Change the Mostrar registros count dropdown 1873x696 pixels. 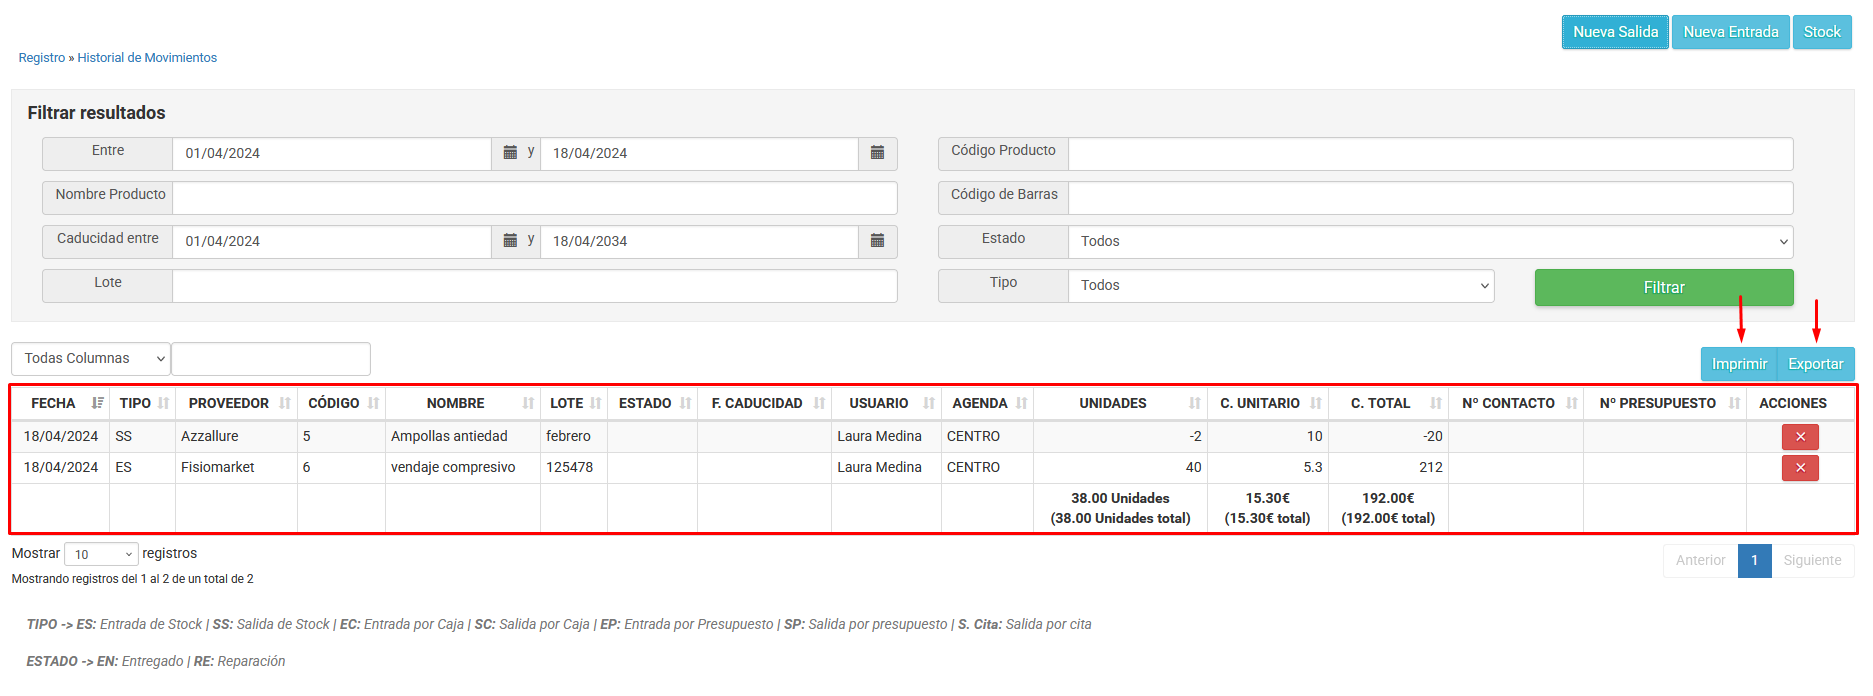pos(101,554)
